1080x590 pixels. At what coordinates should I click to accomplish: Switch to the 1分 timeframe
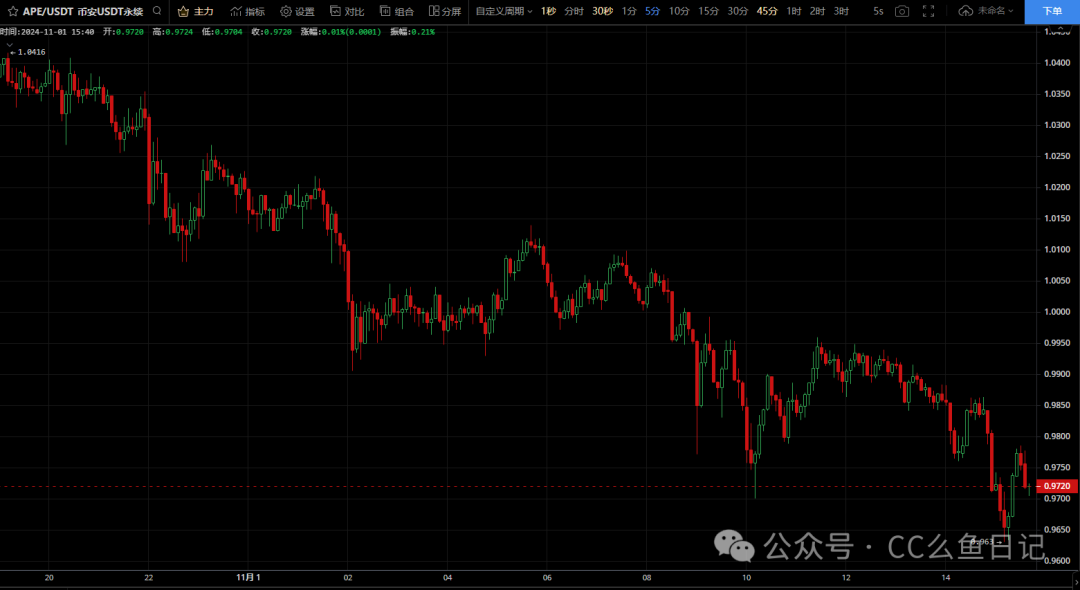pyautogui.click(x=629, y=11)
